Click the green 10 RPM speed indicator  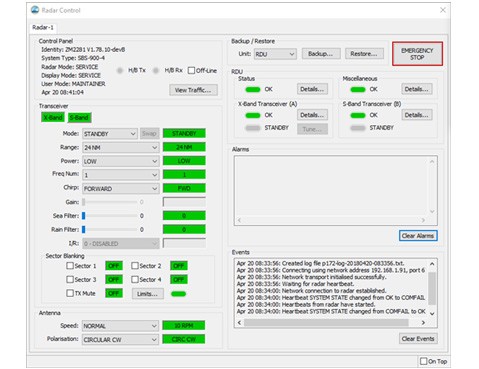(x=184, y=325)
